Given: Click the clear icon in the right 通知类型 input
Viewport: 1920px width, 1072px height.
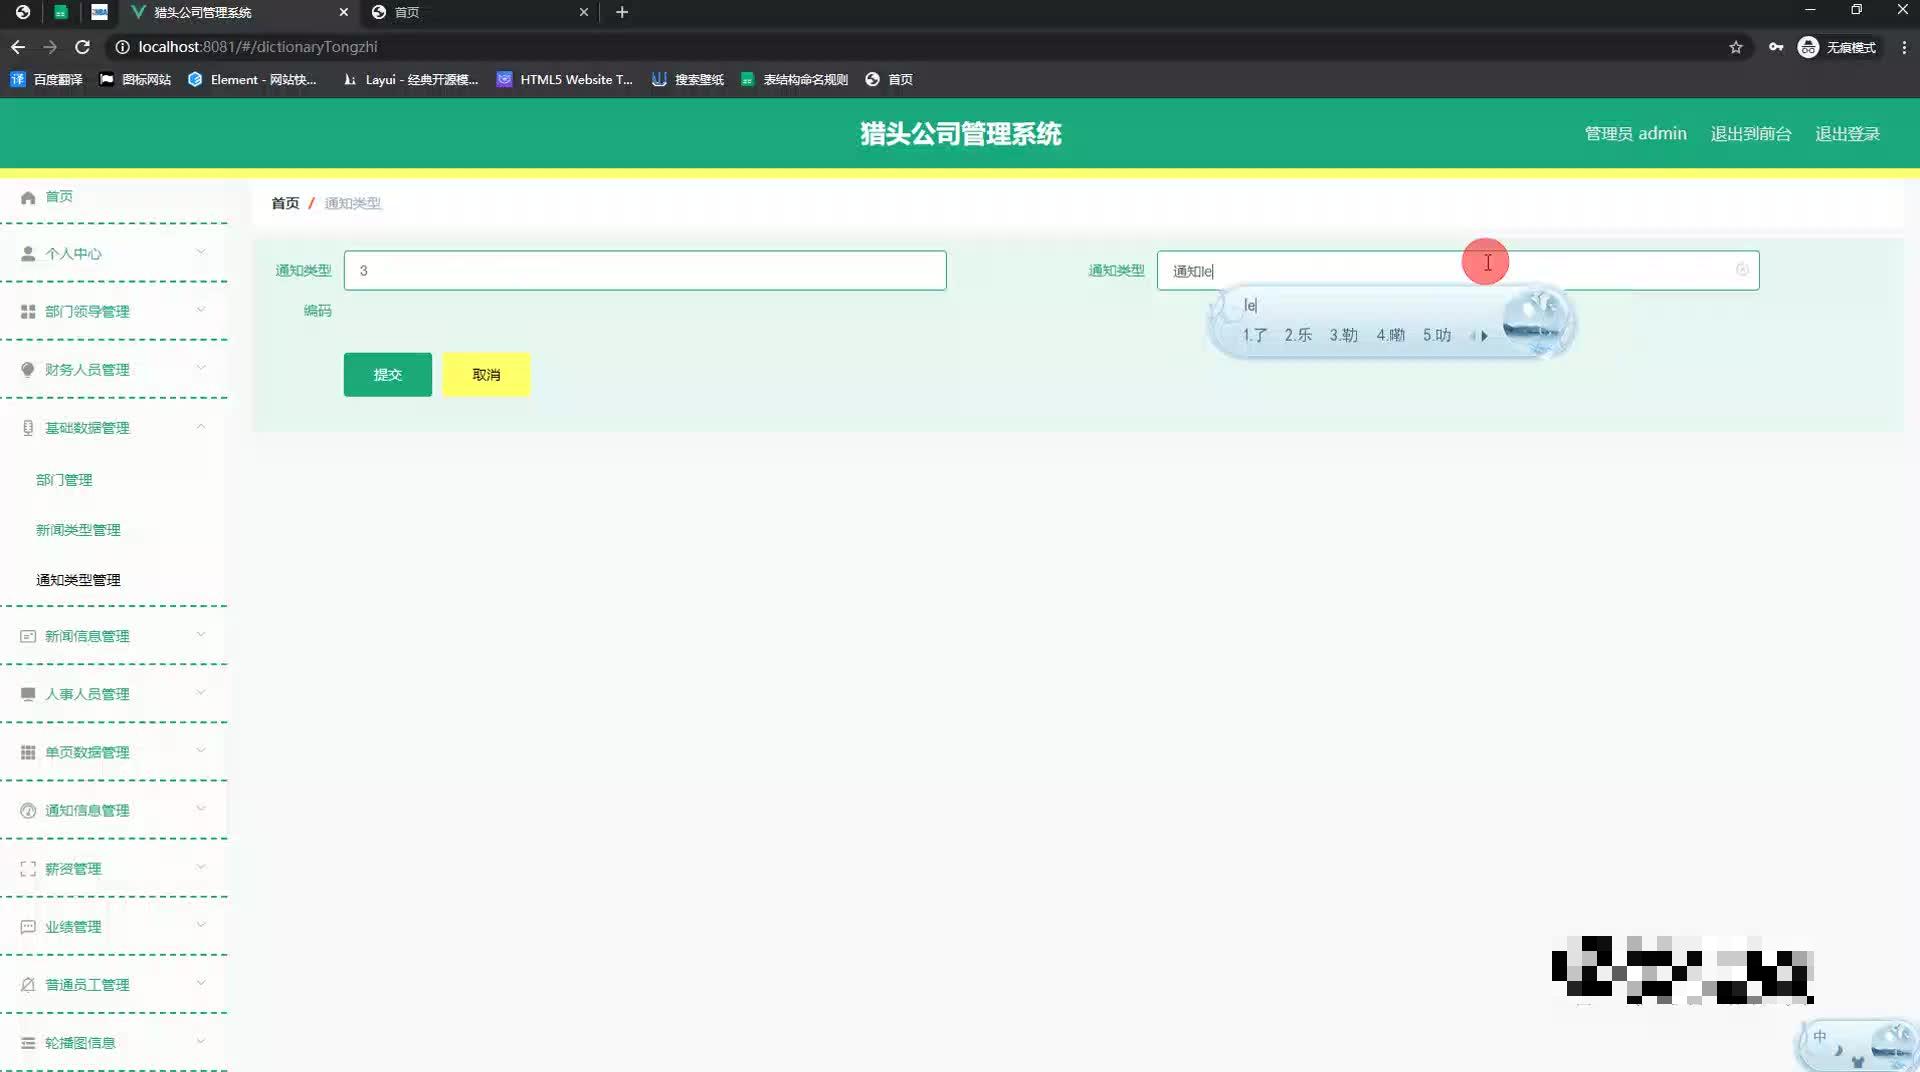Looking at the screenshot, I should coord(1740,270).
